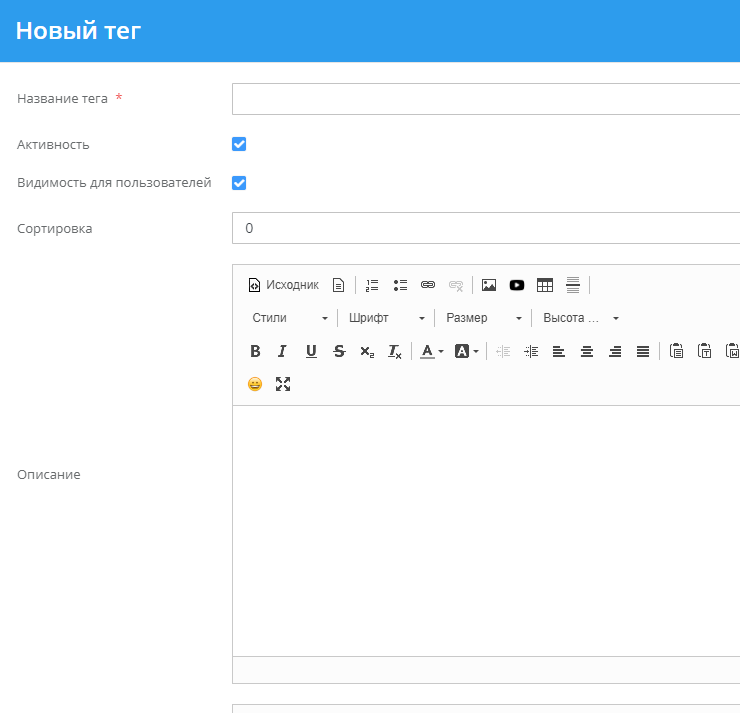Click the YouTube video embed icon
Image resolution: width=740 pixels, height=713 pixels.
(x=517, y=285)
